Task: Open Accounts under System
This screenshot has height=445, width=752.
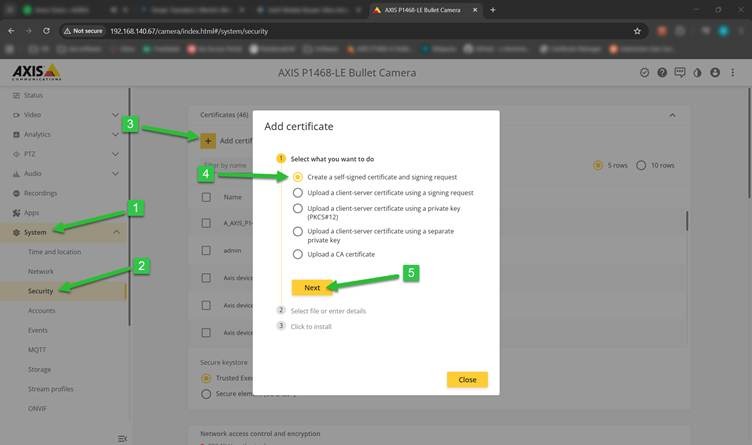Action: click(41, 311)
